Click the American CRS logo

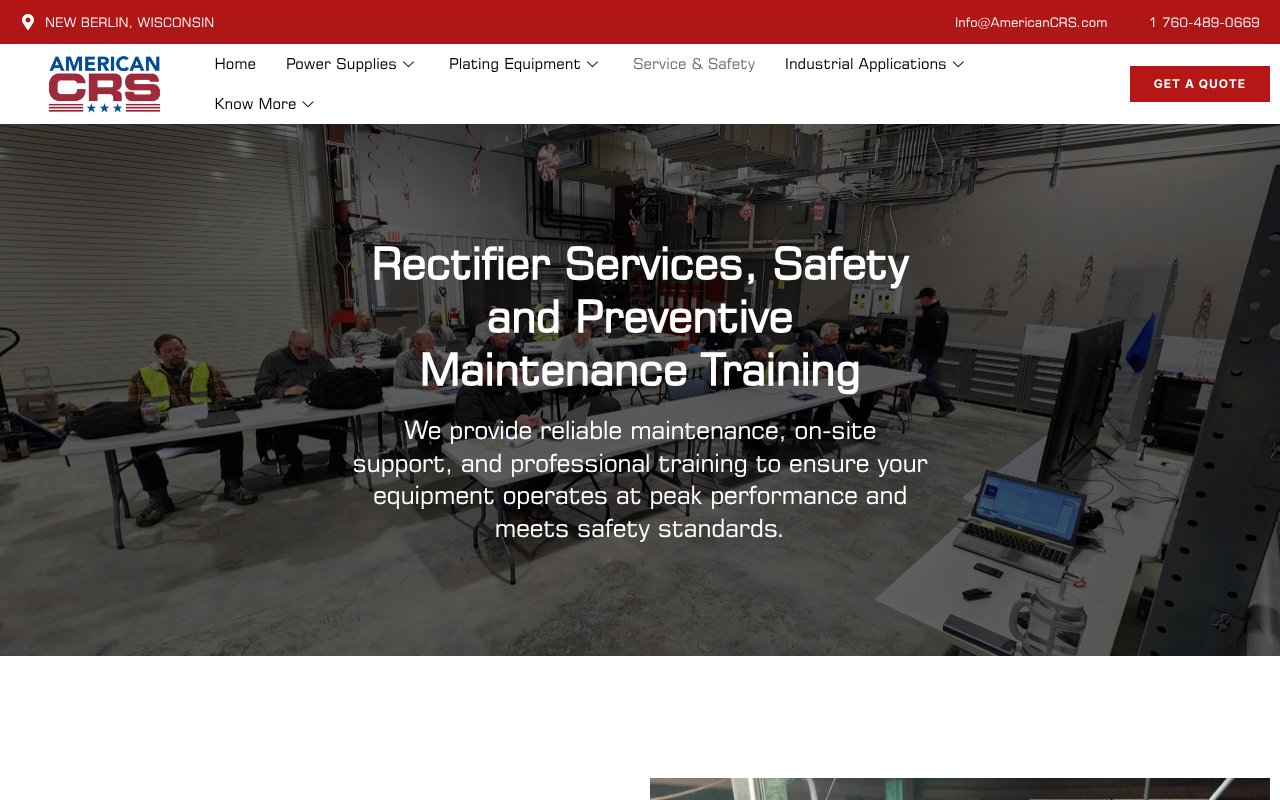pyautogui.click(x=103, y=84)
